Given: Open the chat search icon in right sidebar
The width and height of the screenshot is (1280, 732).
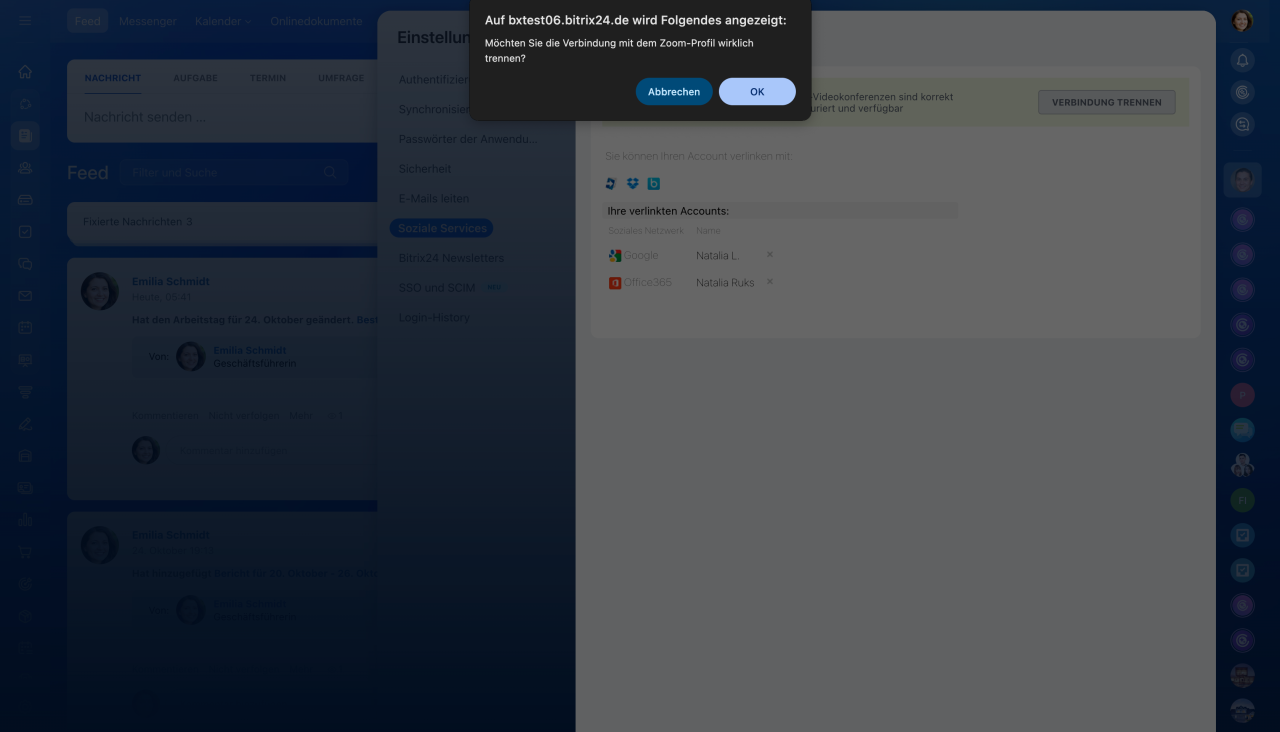Looking at the screenshot, I should tap(1242, 125).
